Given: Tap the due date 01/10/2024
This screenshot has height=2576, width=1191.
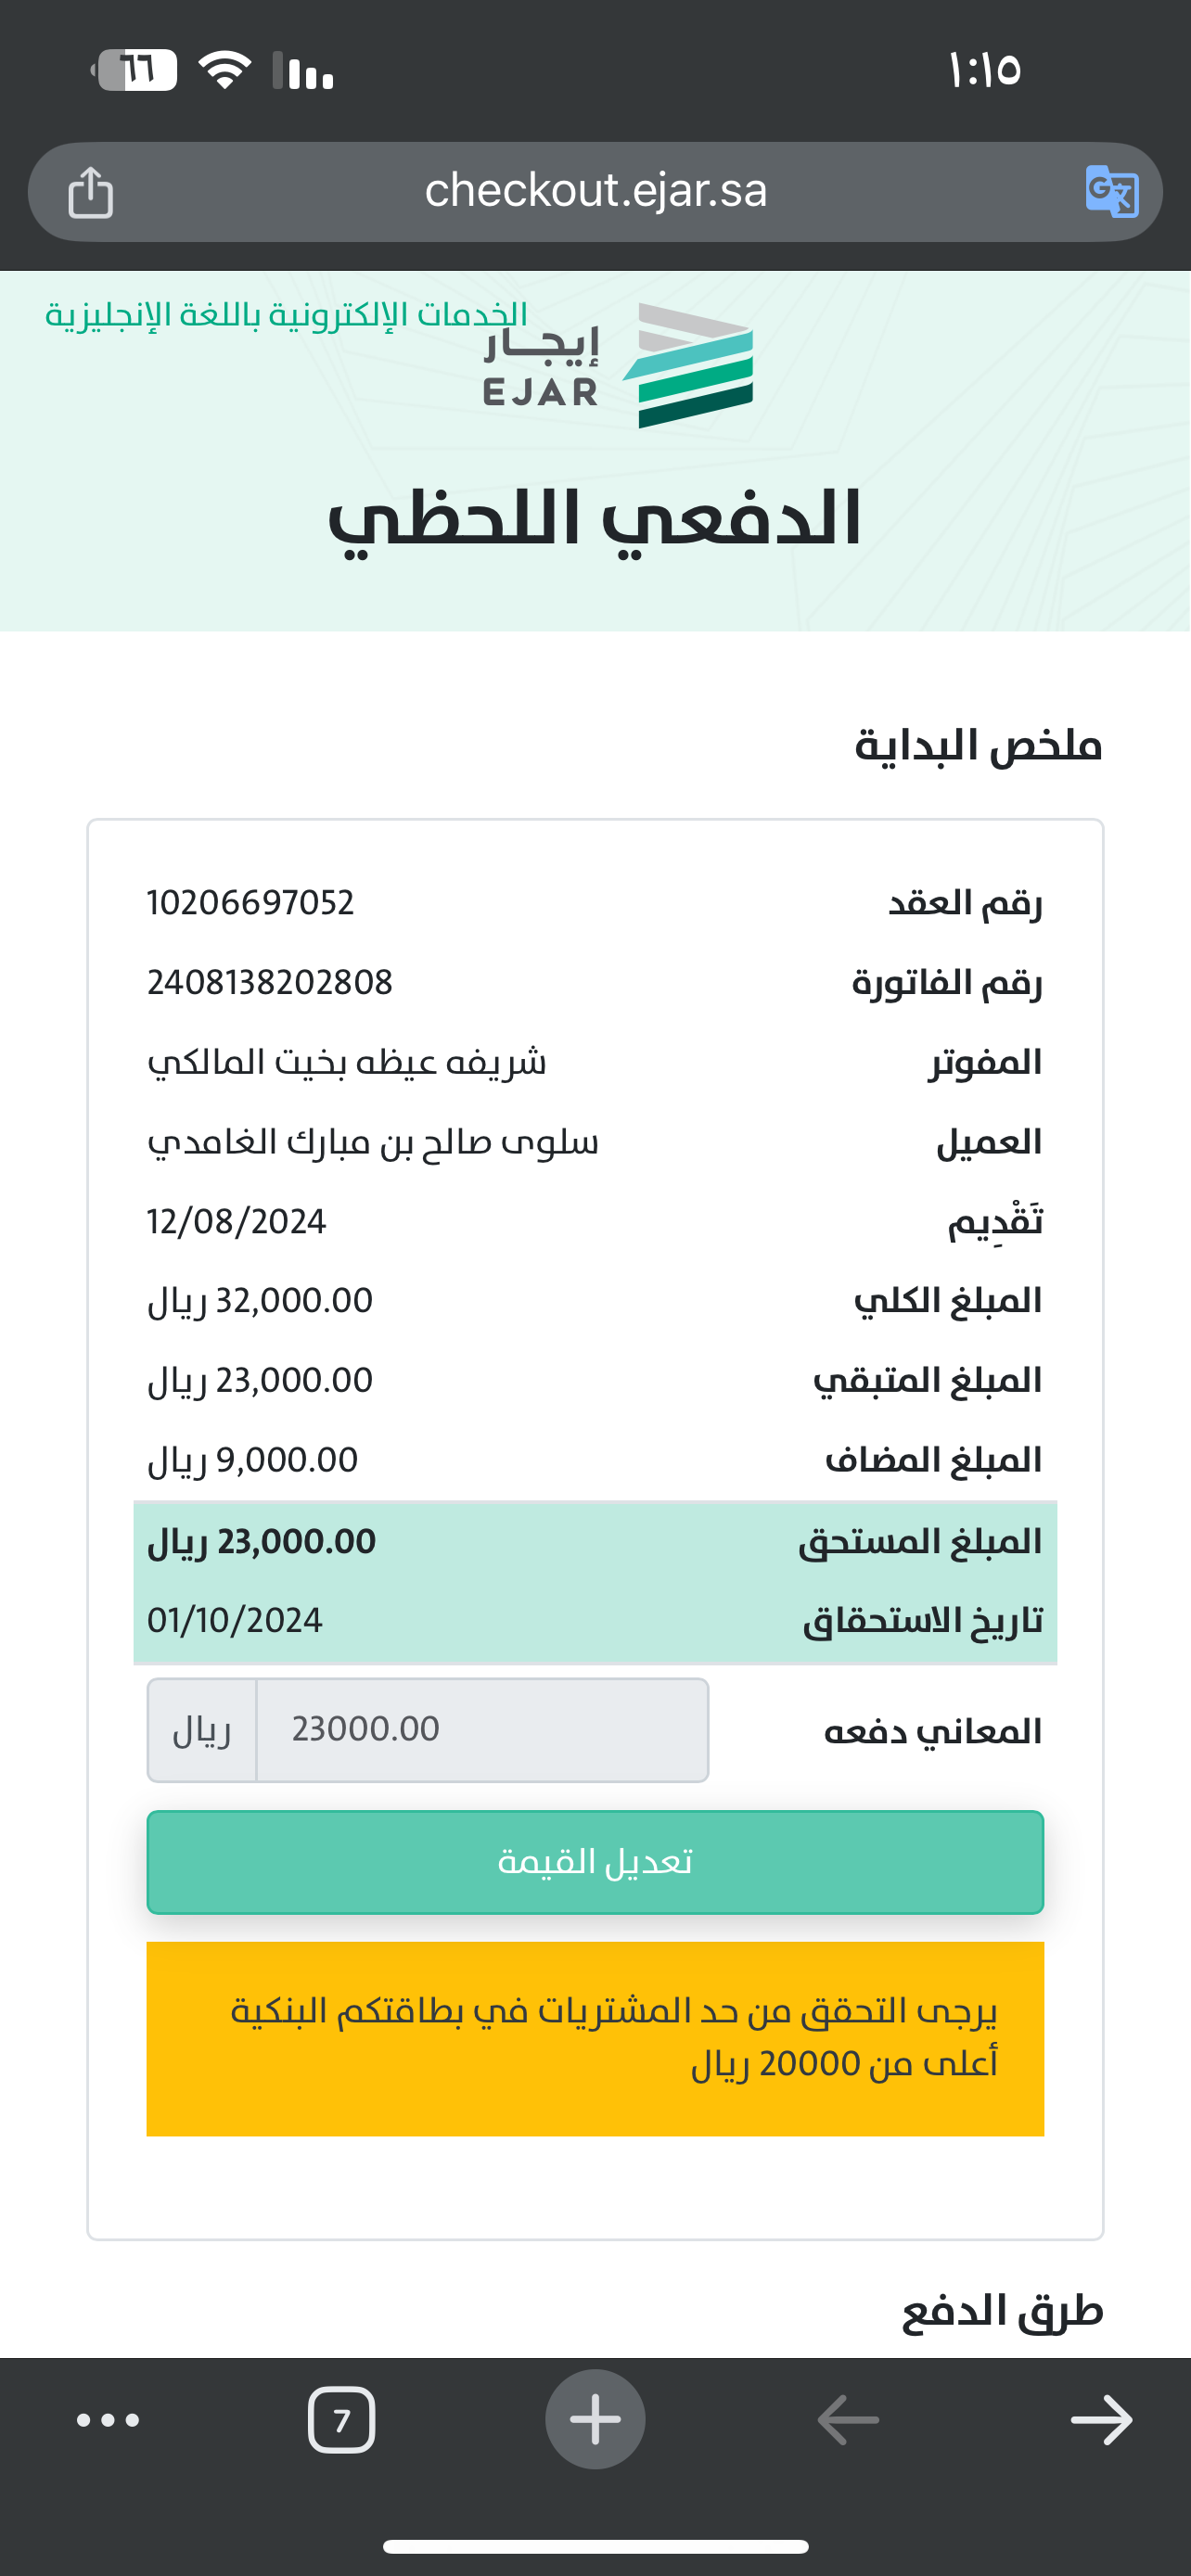Looking at the screenshot, I should click(235, 1621).
